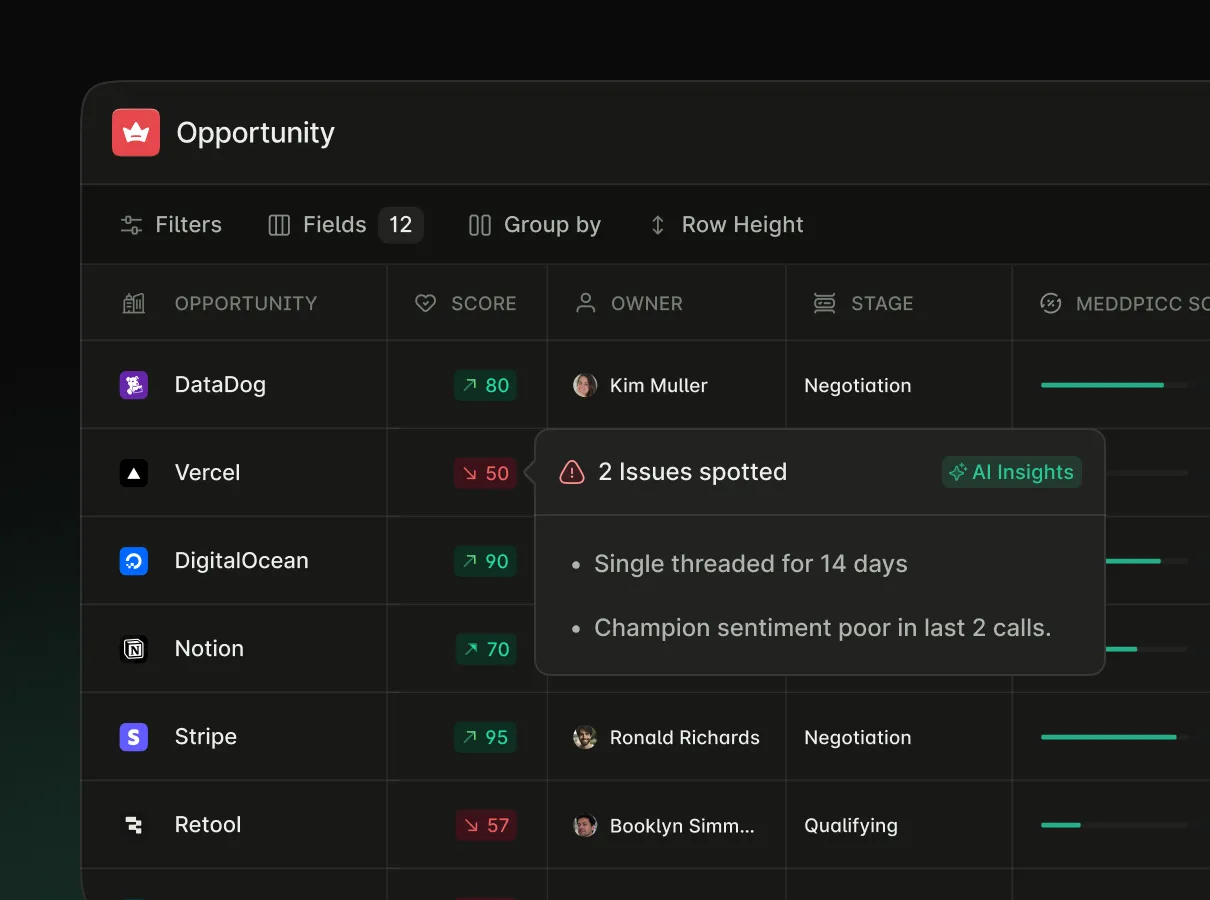Viewport: 1210px width, 900px height.
Task: Select the truncated Booklyn Simm... owner name
Action: (x=682, y=825)
